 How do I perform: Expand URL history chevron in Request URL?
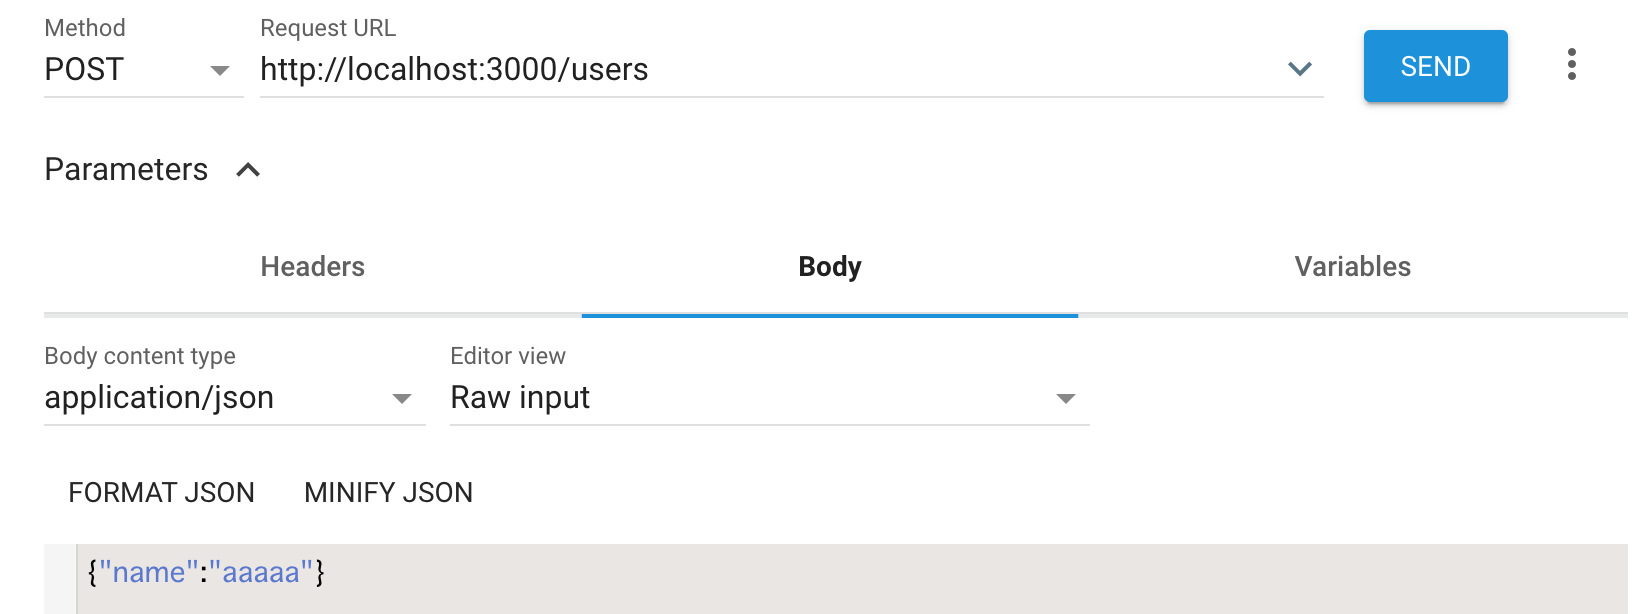coord(1299,69)
